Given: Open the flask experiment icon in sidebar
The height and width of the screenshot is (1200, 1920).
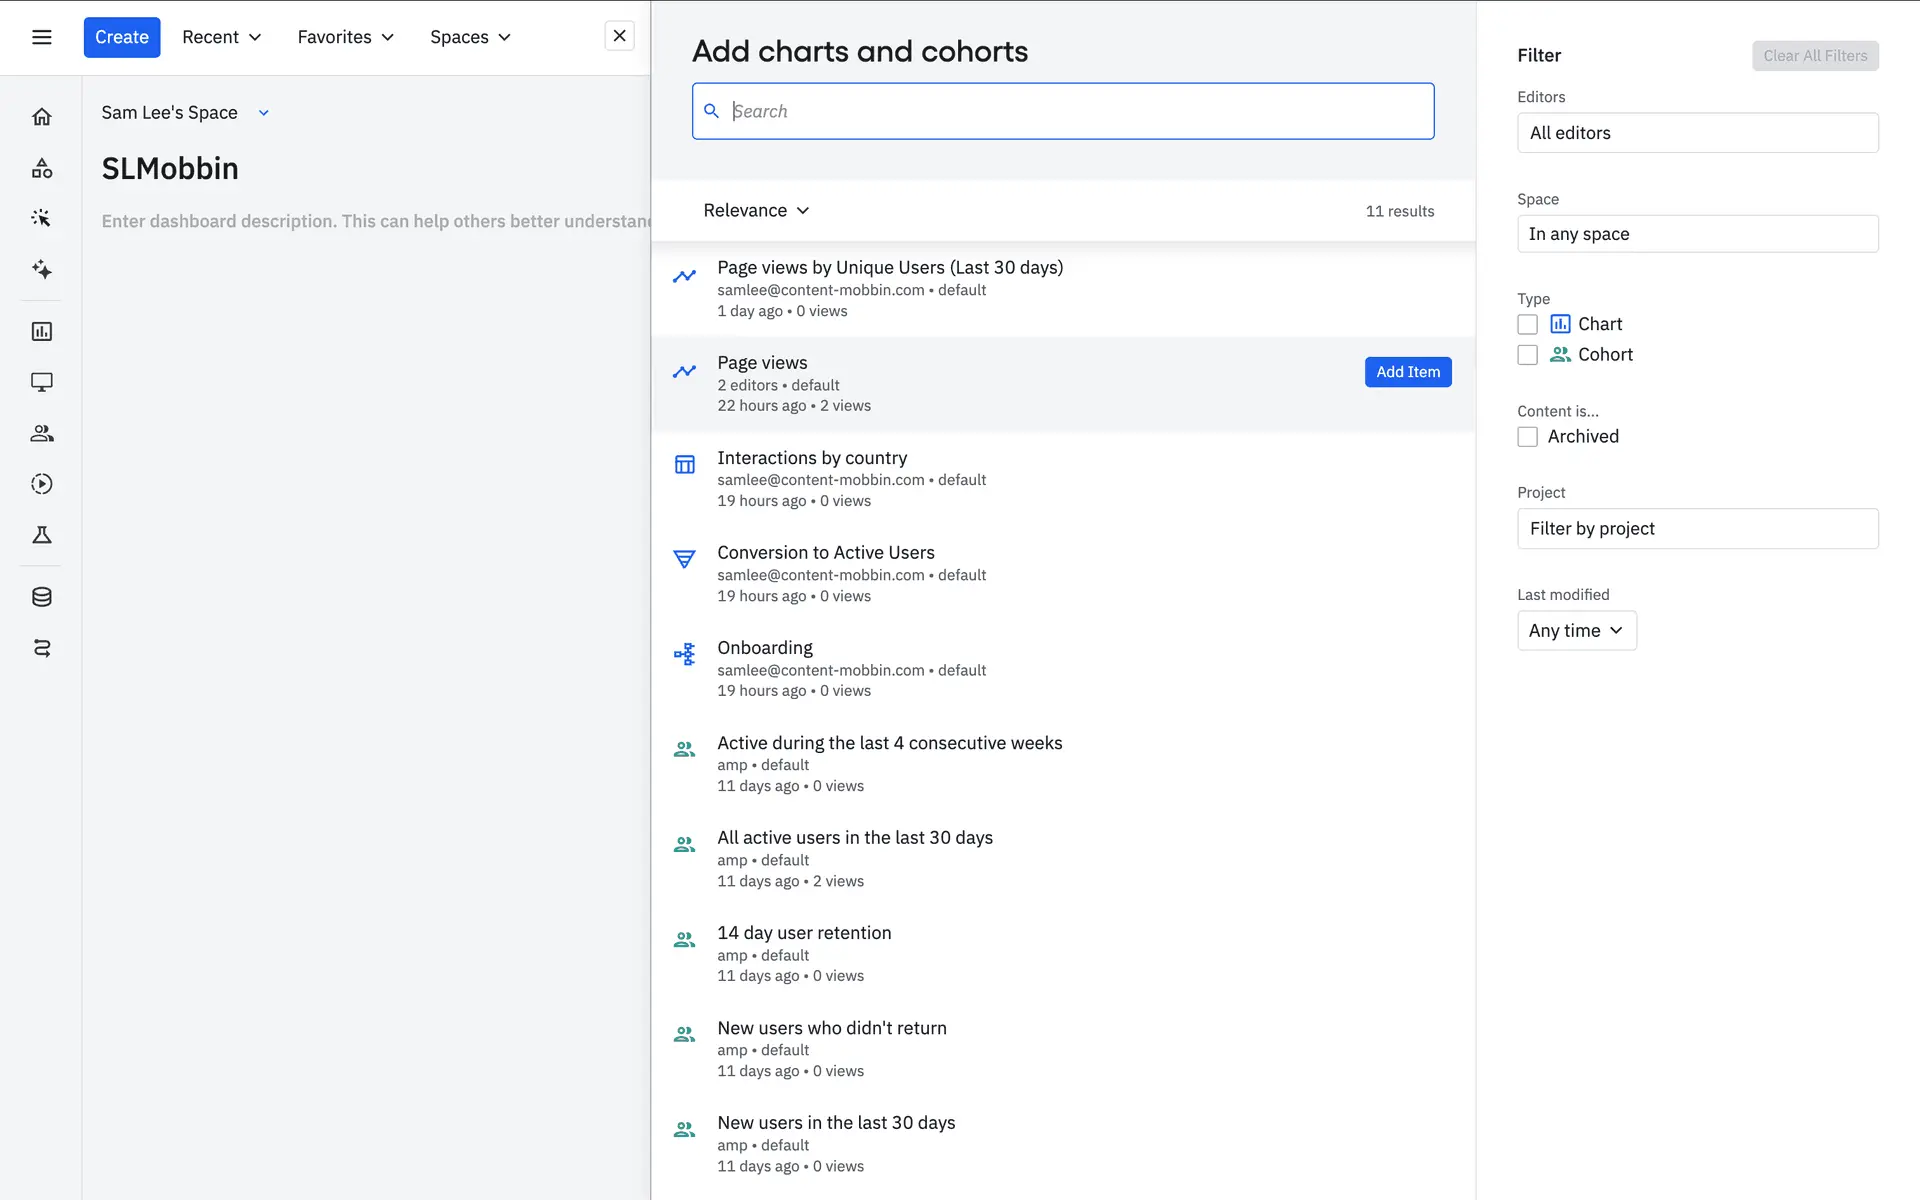Looking at the screenshot, I should [41, 535].
